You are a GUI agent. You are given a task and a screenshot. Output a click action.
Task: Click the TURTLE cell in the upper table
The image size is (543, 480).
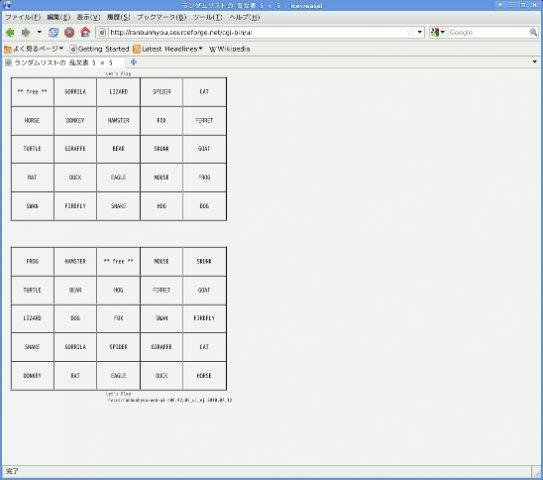[x=33, y=149]
